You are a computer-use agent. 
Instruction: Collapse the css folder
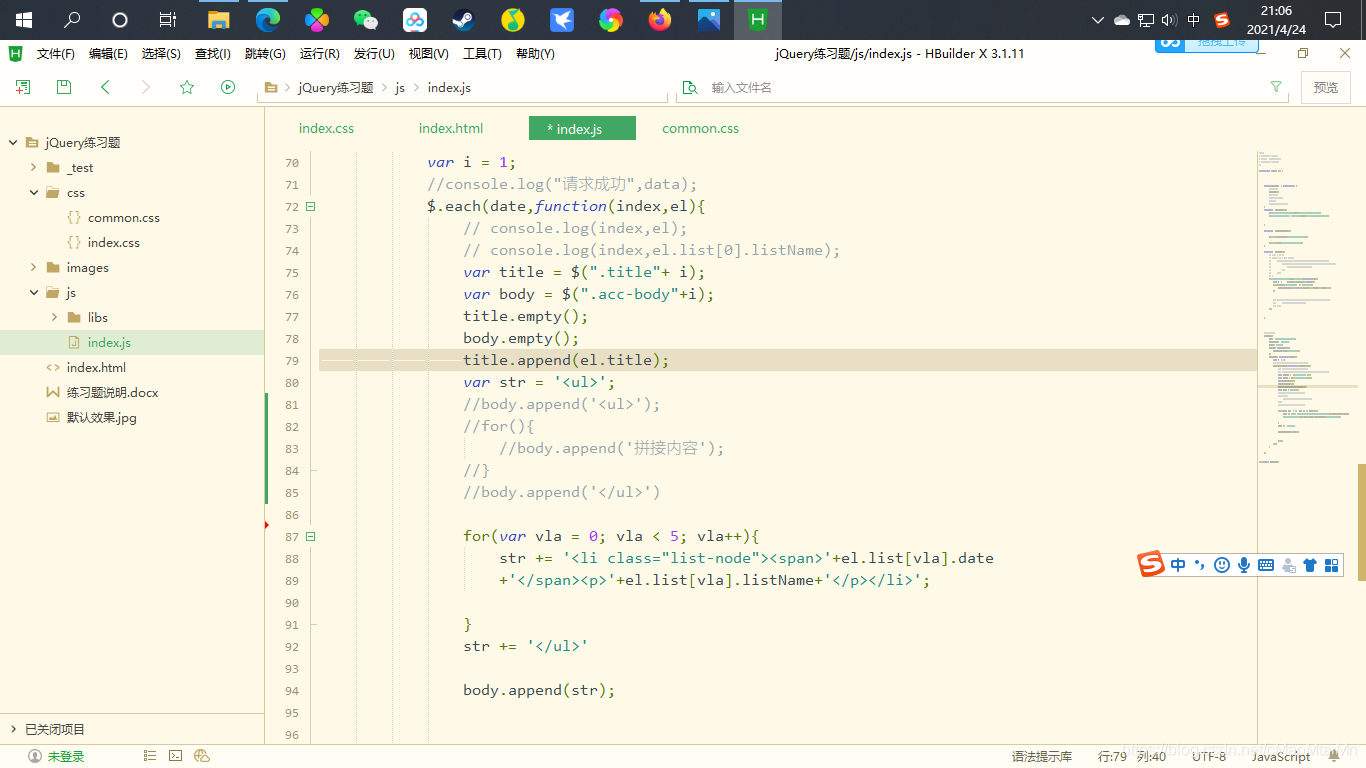[x=33, y=193]
